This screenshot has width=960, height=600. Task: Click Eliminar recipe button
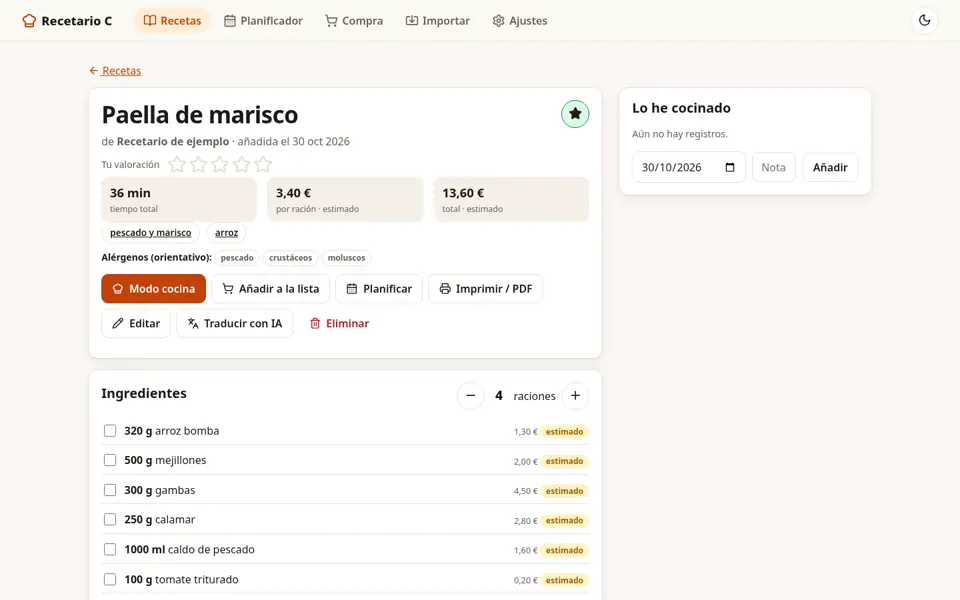(x=339, y=323)
